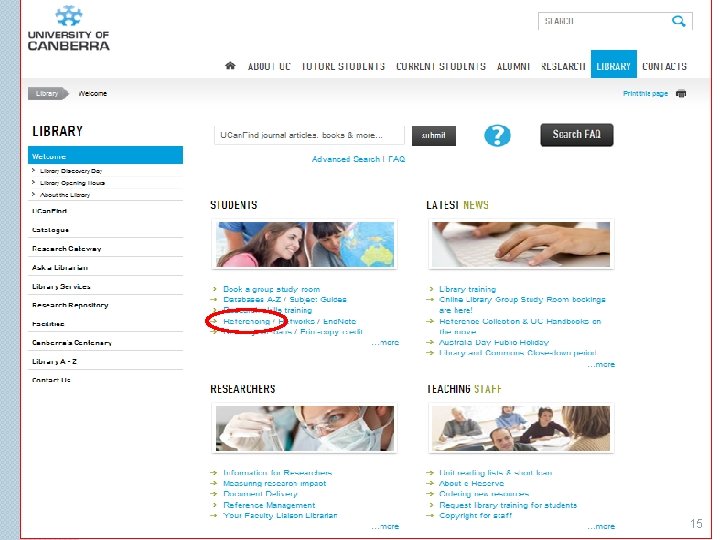Image resolution: width=720 pixels, height=540 pixels.
Task: Click the magnifier search icon
Action: point(678,21)
